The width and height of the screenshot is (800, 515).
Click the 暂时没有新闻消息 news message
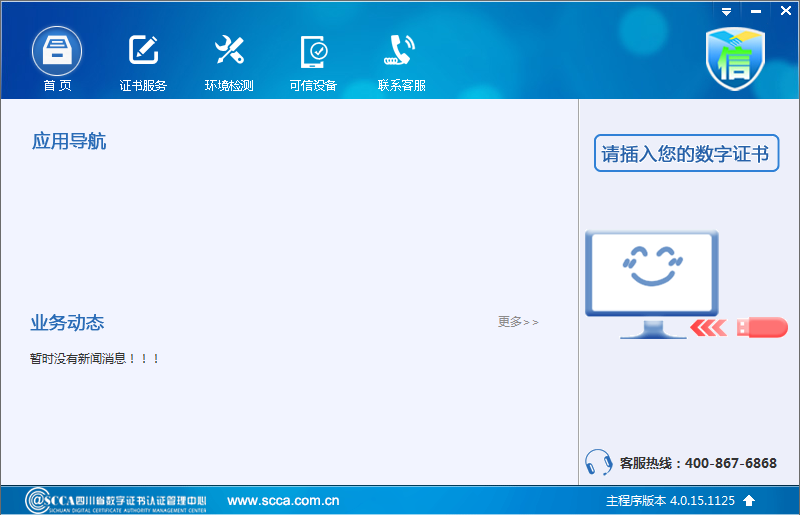pos(95,358)
